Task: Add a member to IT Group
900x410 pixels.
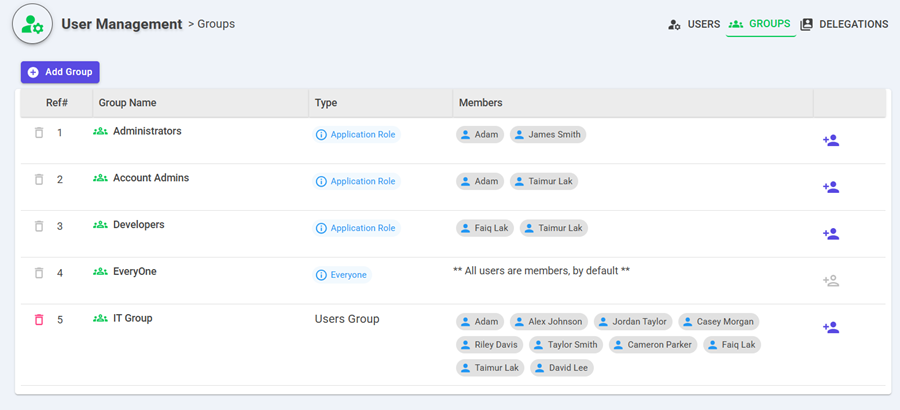Action: pos(830,327)
